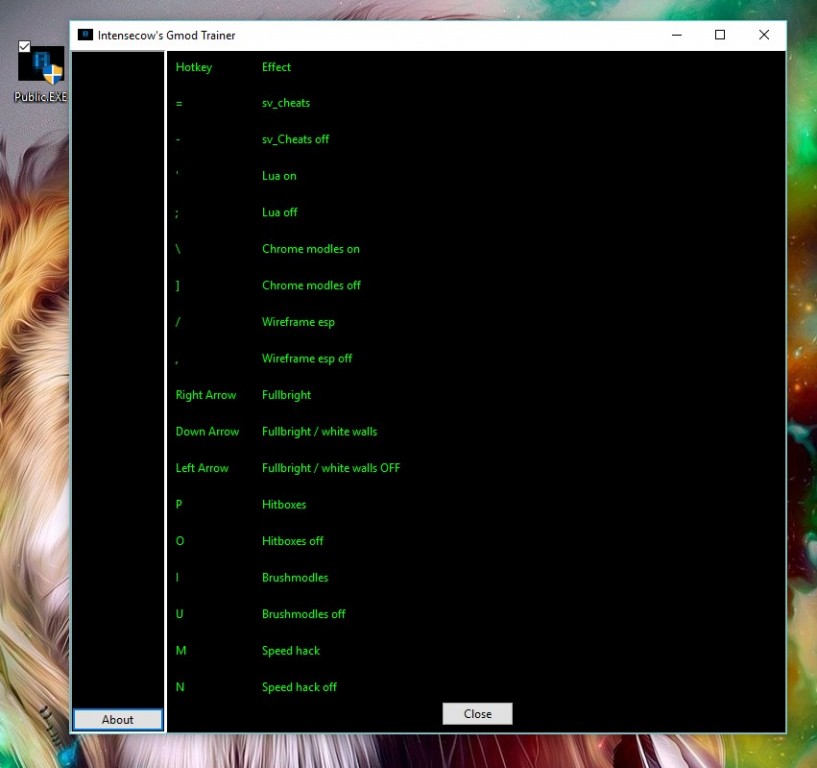The image size is (817, 768).
Task: Click the 'Down Arrow' hotkey label
Action: coord(207,431)
